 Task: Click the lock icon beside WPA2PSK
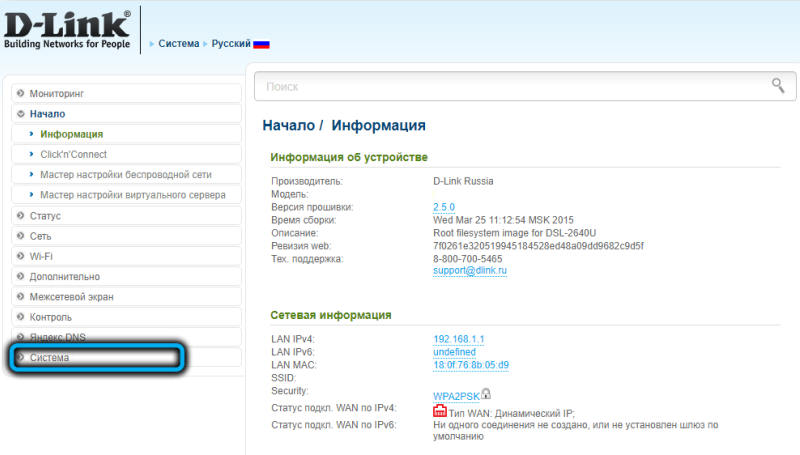pos(485,394)
